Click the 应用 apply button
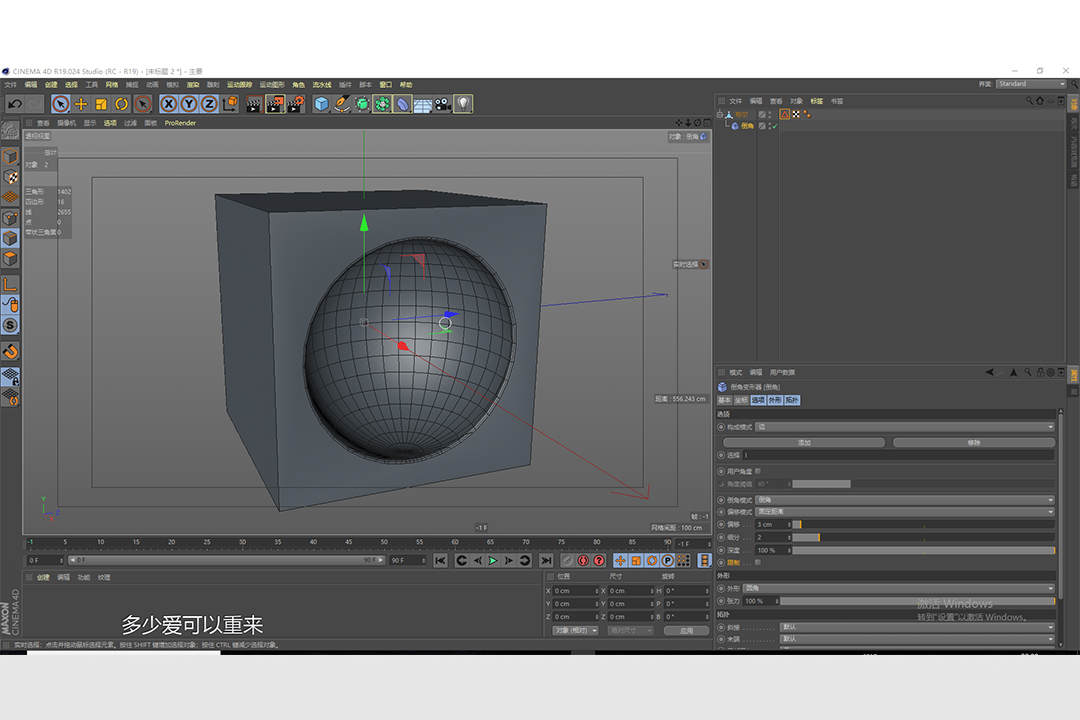1080x720 pixels. coord(686,631)
